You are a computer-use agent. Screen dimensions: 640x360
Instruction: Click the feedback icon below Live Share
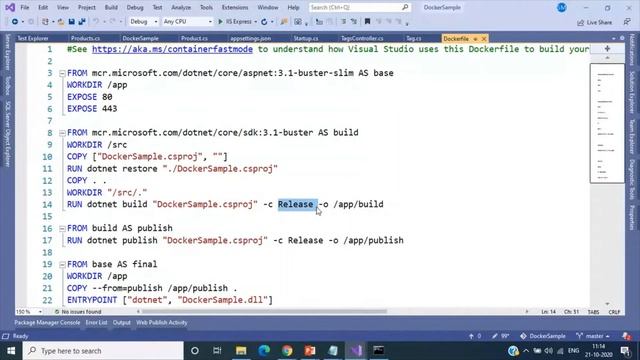point(627,22)
